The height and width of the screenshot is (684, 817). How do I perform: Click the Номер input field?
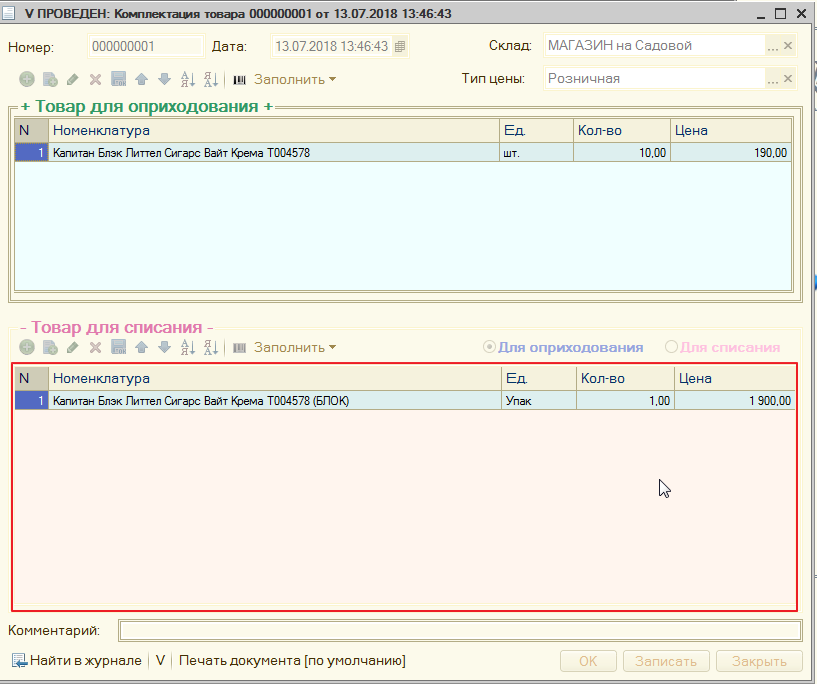(146, 46)
